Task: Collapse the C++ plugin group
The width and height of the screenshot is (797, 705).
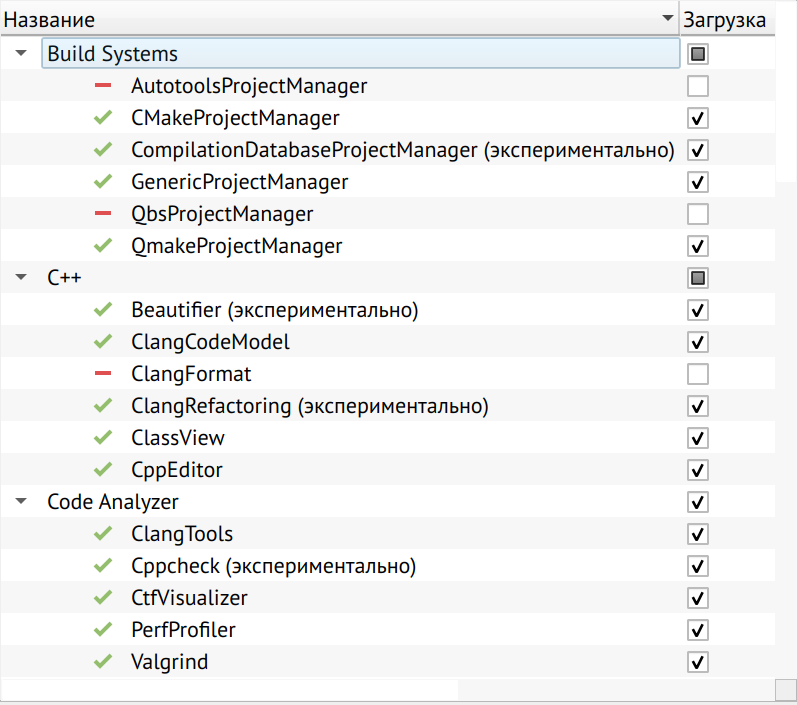Action: coord(21,277)
